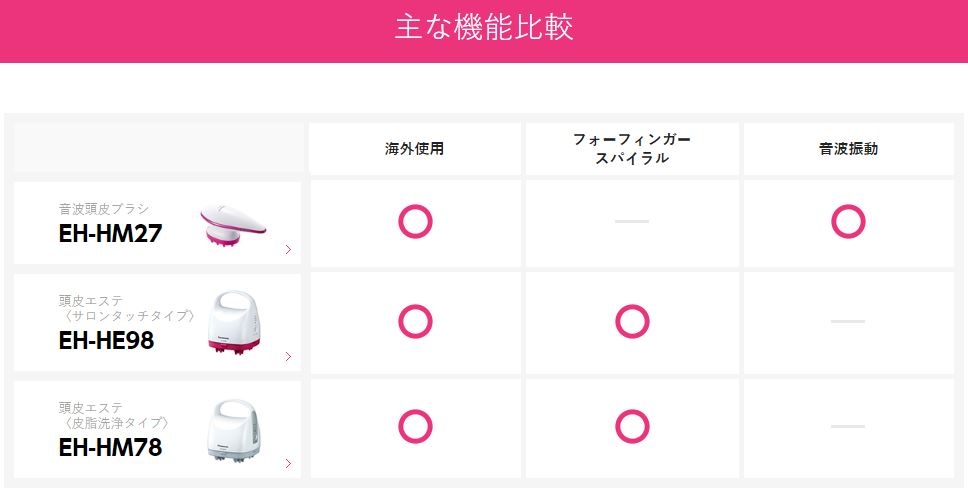Screen dimensions: 968x492
Task: Click the EH-HM27 海外使用 circle mark
Action: pos(415,221)
